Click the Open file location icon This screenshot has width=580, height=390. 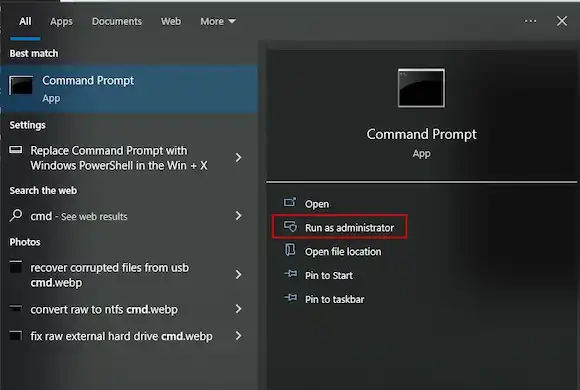(x=290, y=250)
